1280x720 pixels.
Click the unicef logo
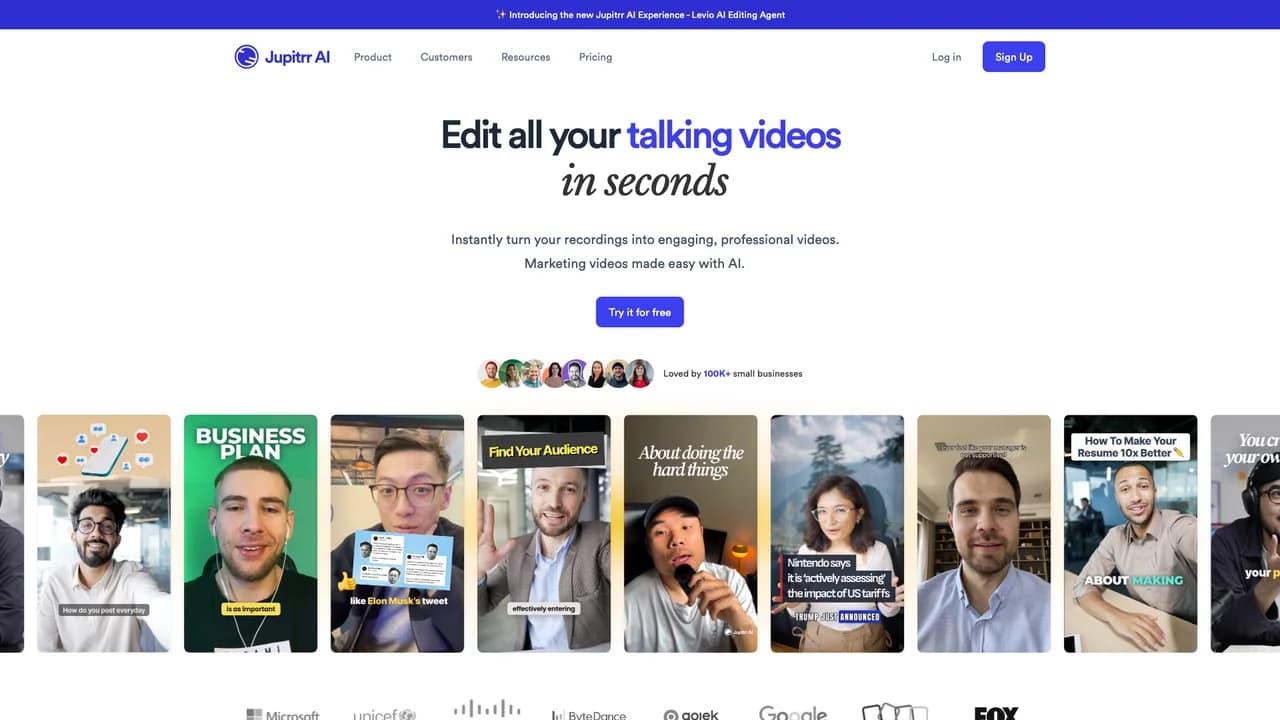[384, 714]
